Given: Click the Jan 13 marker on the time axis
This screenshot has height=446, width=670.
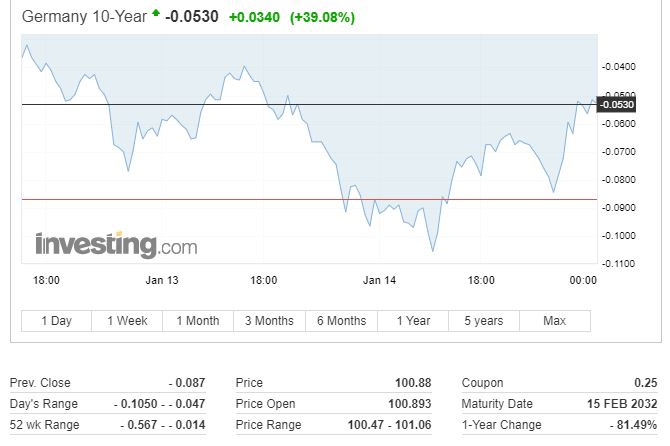Looking at the screenshot, I should [x=162, y=280].
